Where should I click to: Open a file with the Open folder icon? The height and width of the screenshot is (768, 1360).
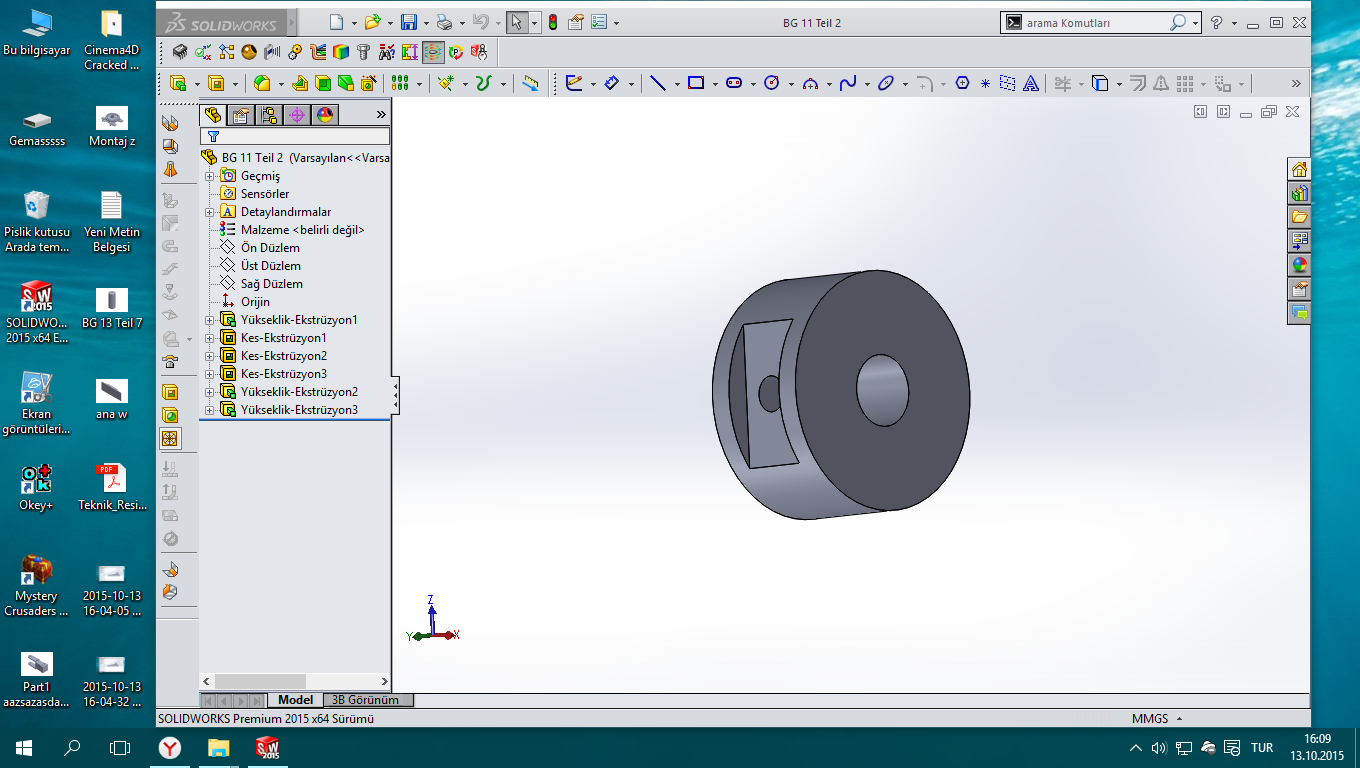(x=372, y=22)
